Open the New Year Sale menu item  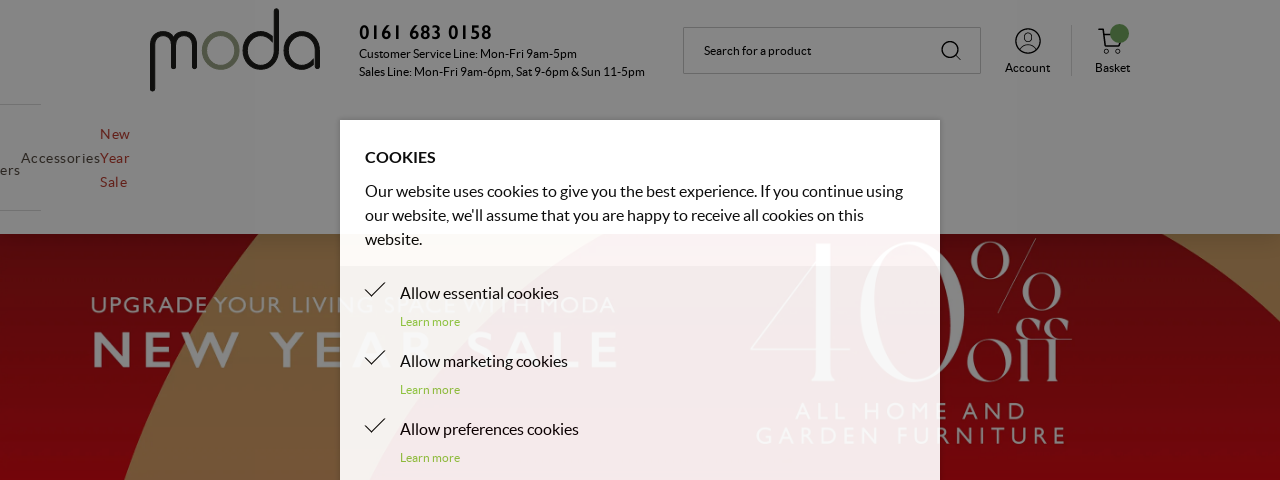[x=115, y=158]
